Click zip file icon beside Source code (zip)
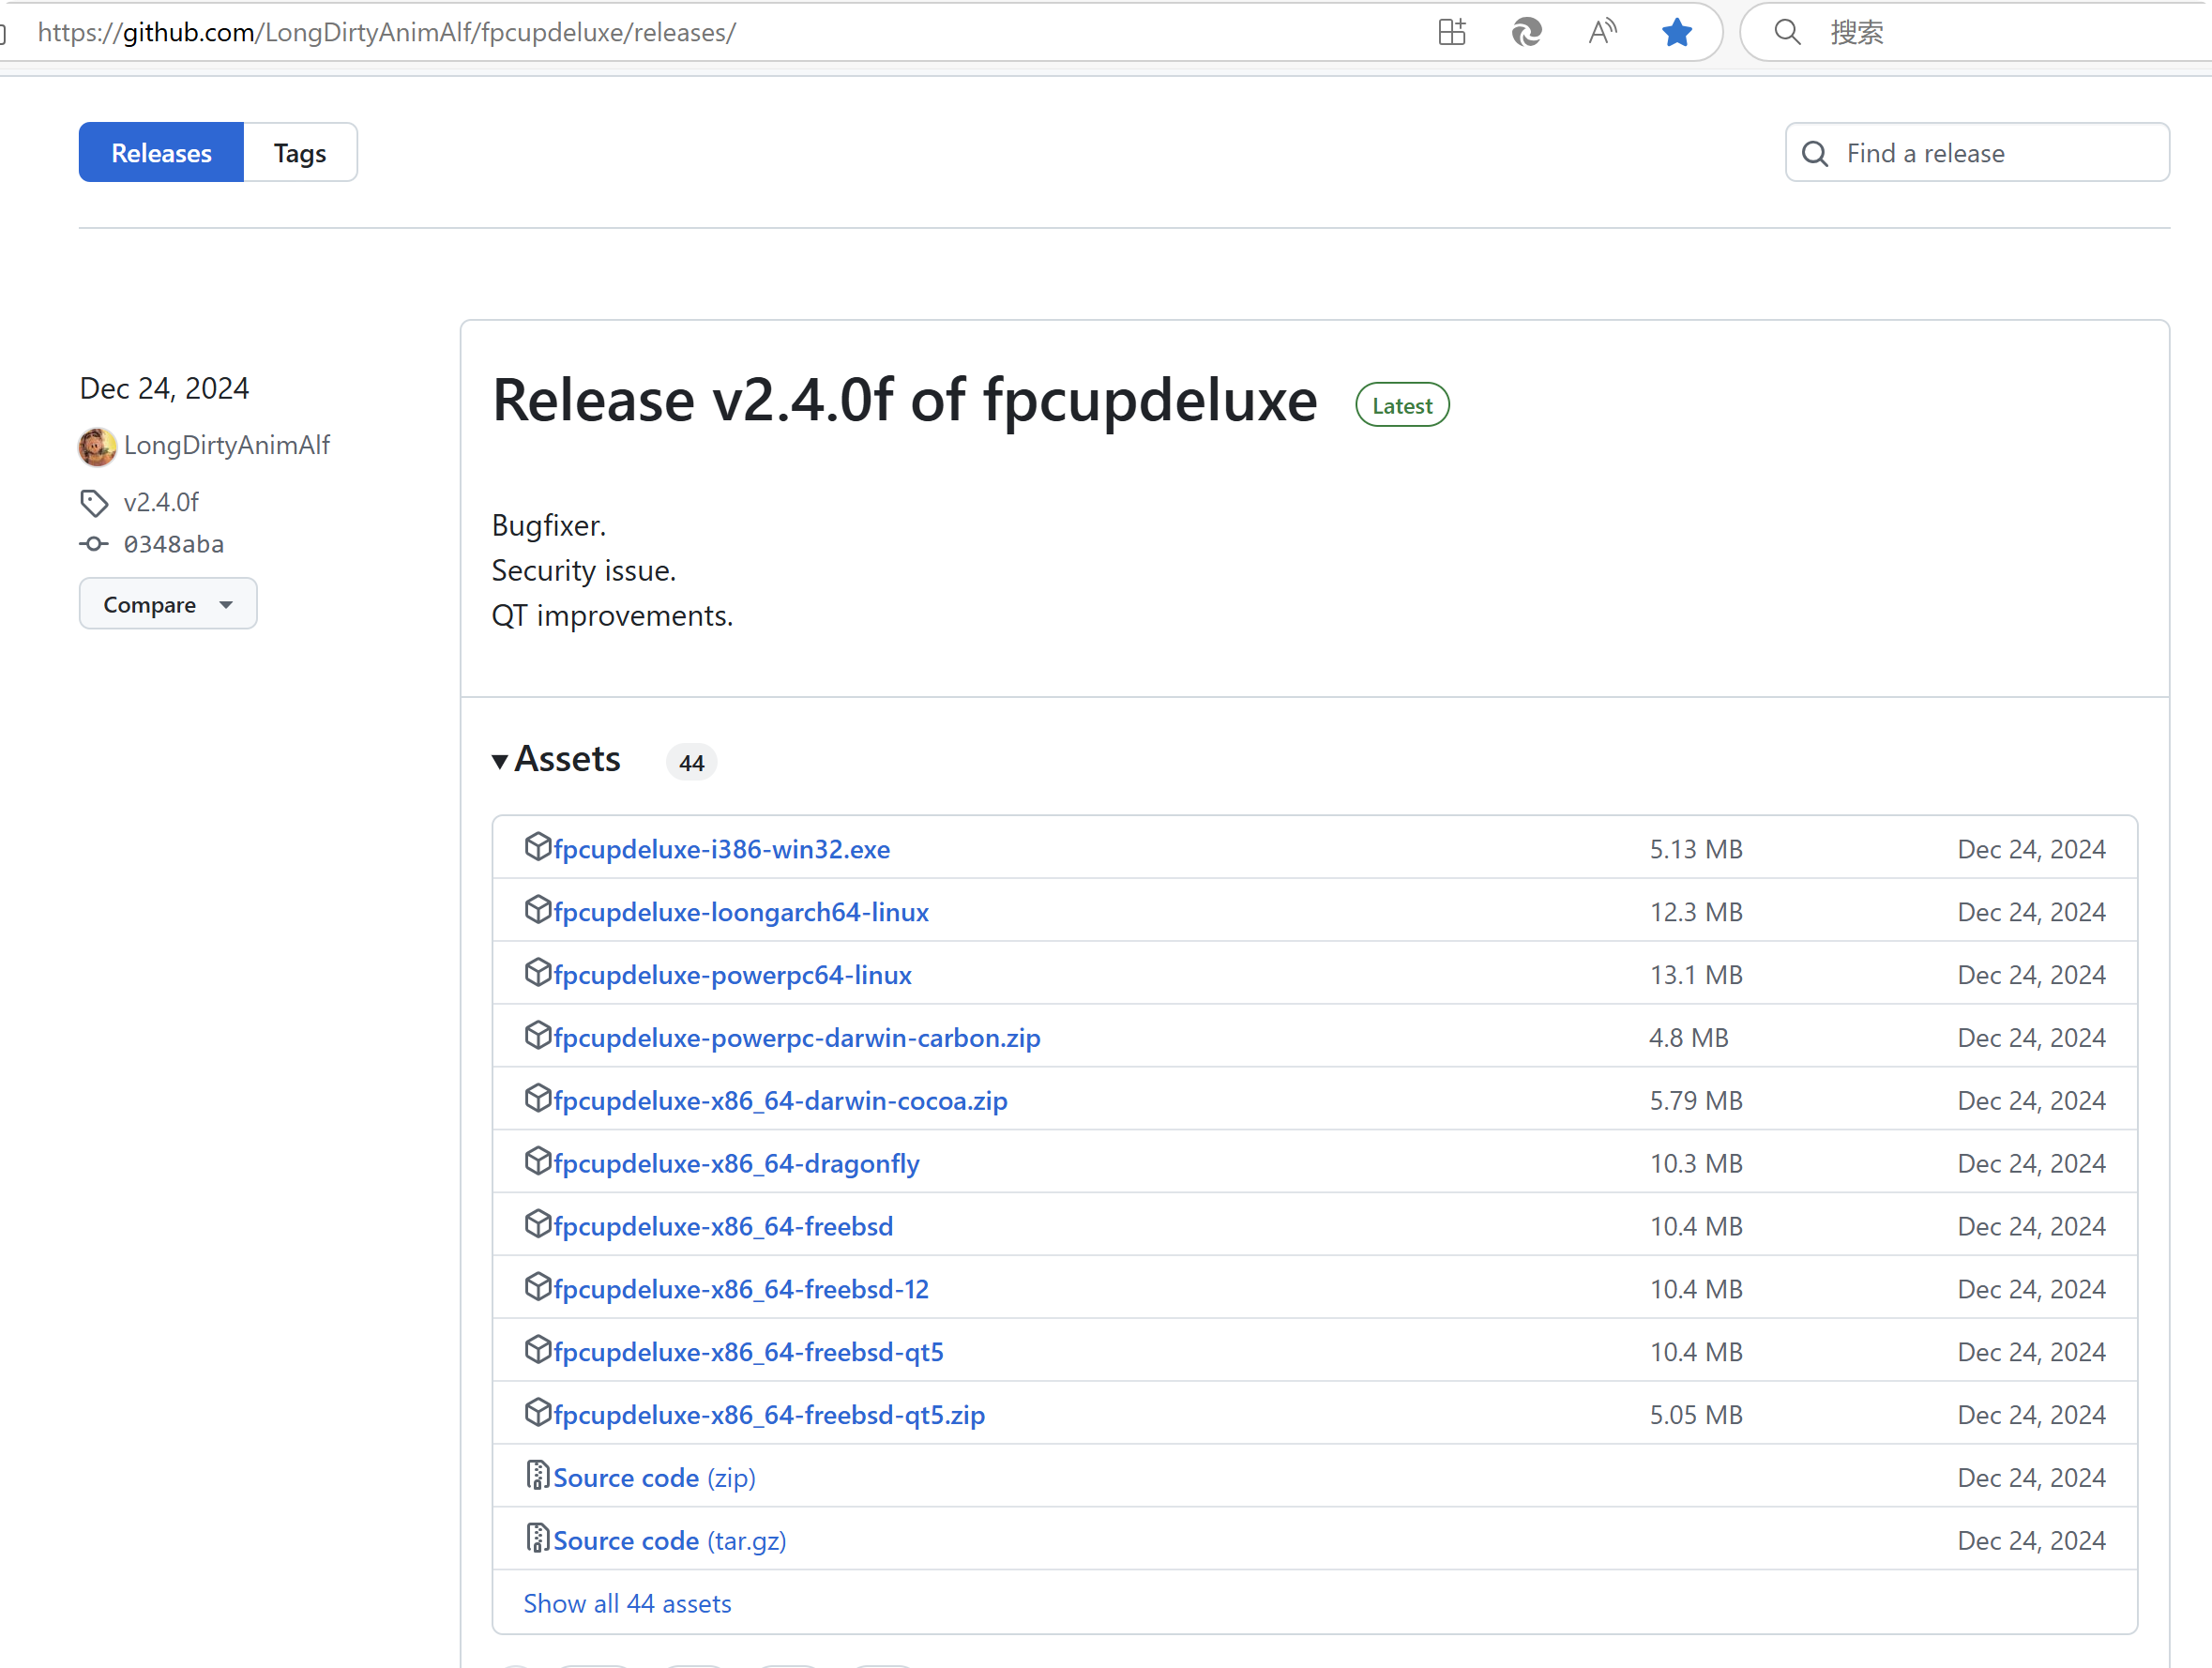The width and height of the screenshot is (2212, 1668). [538, 1475]
